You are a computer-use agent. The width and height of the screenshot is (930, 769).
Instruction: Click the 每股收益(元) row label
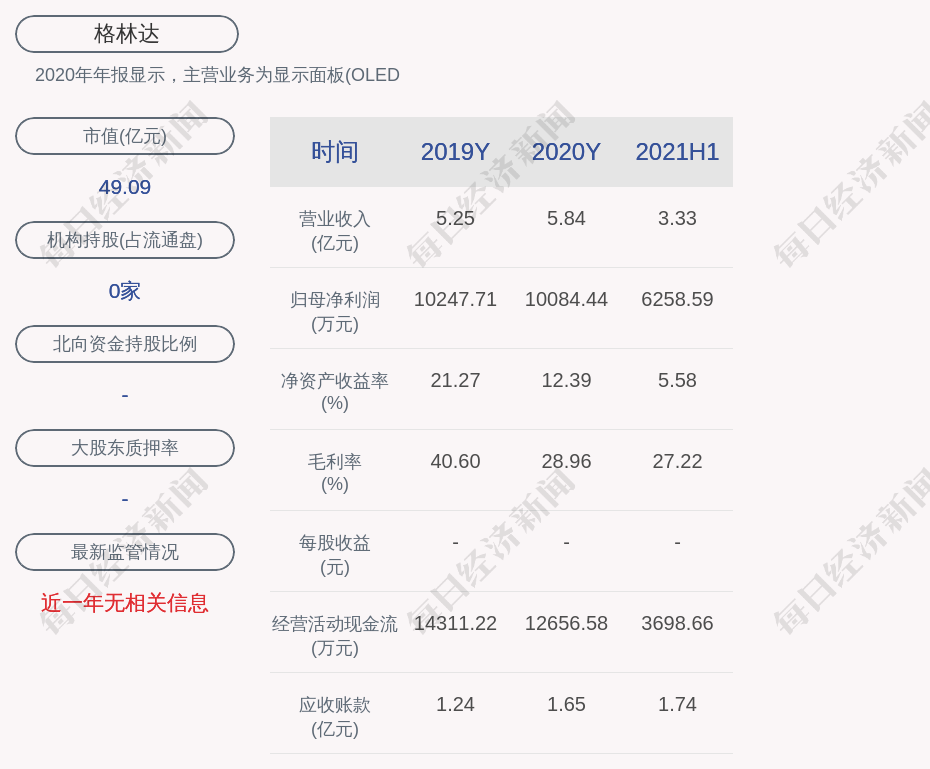335,555
